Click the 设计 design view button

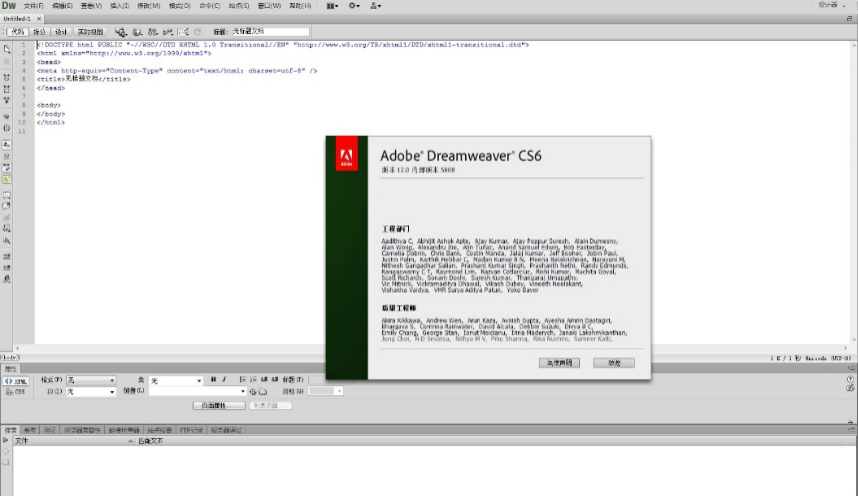[x=61, y=32]
